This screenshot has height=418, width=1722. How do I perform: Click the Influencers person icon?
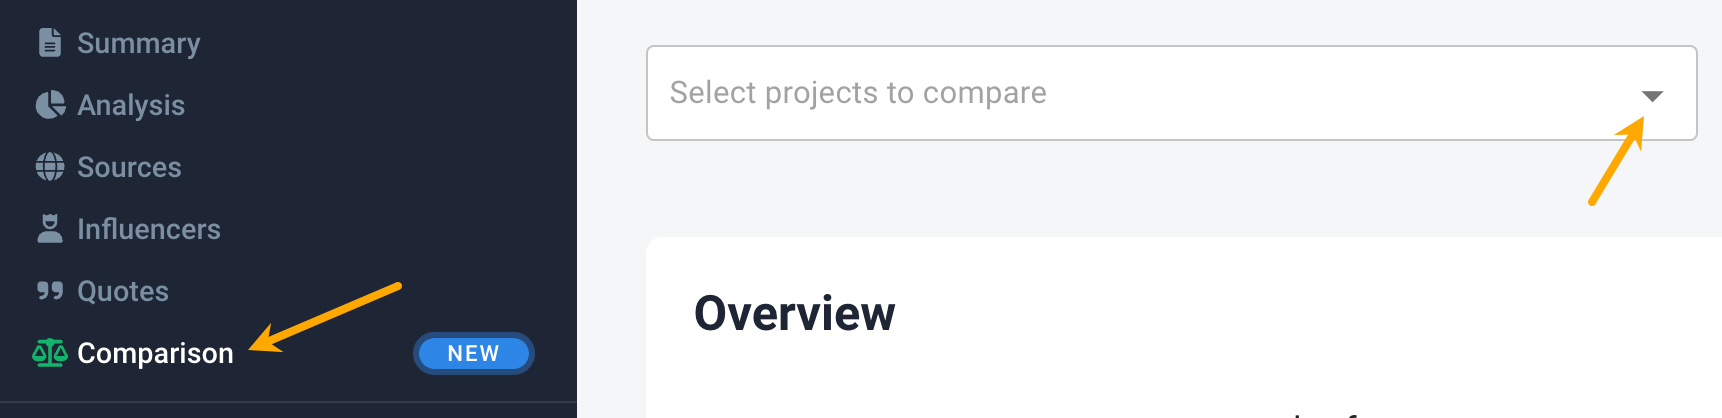point(49,229)
